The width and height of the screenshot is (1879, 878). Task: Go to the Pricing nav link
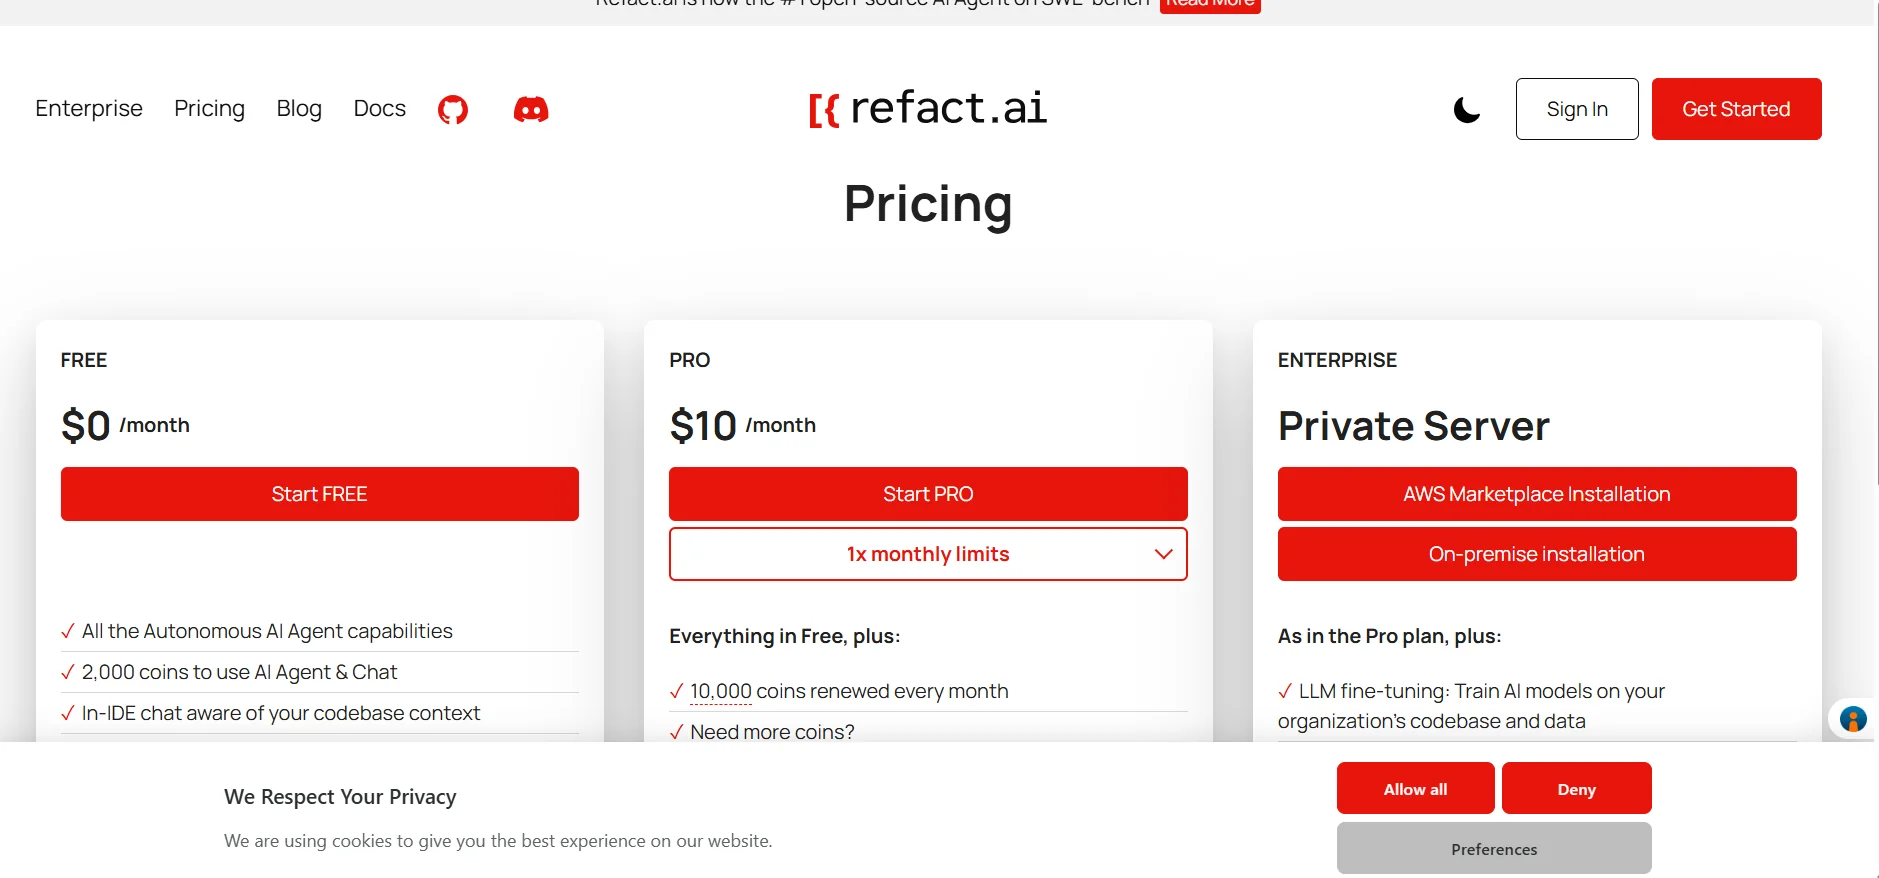[209, 108]
